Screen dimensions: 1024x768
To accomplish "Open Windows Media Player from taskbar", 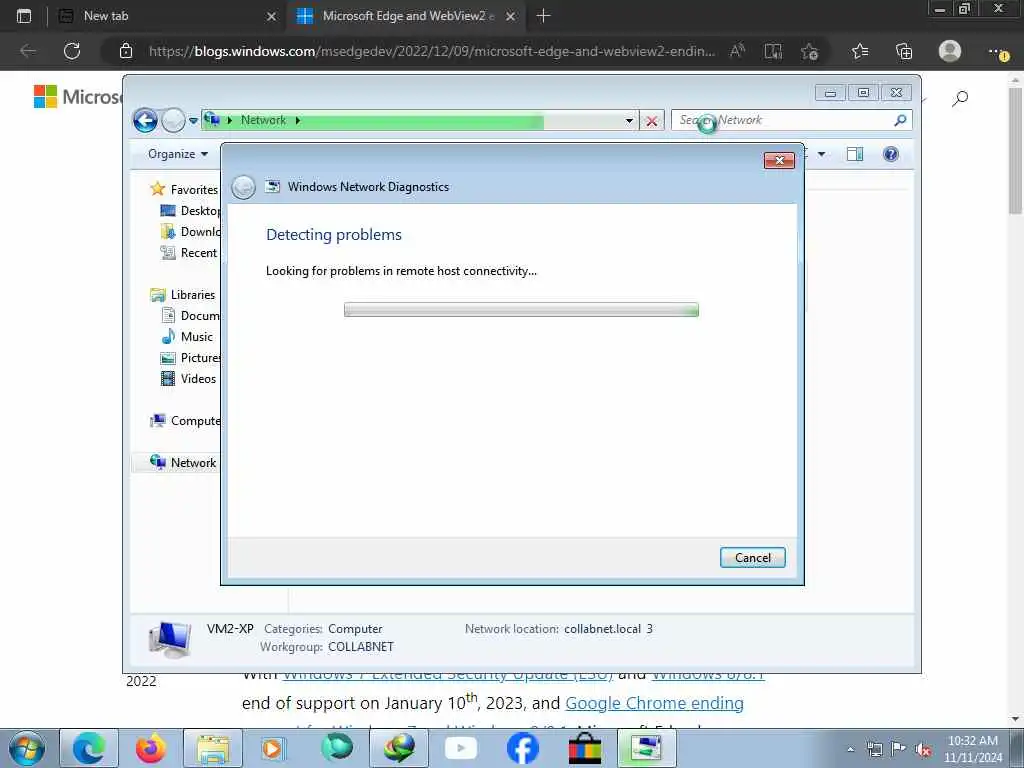I will click(273, 748).
